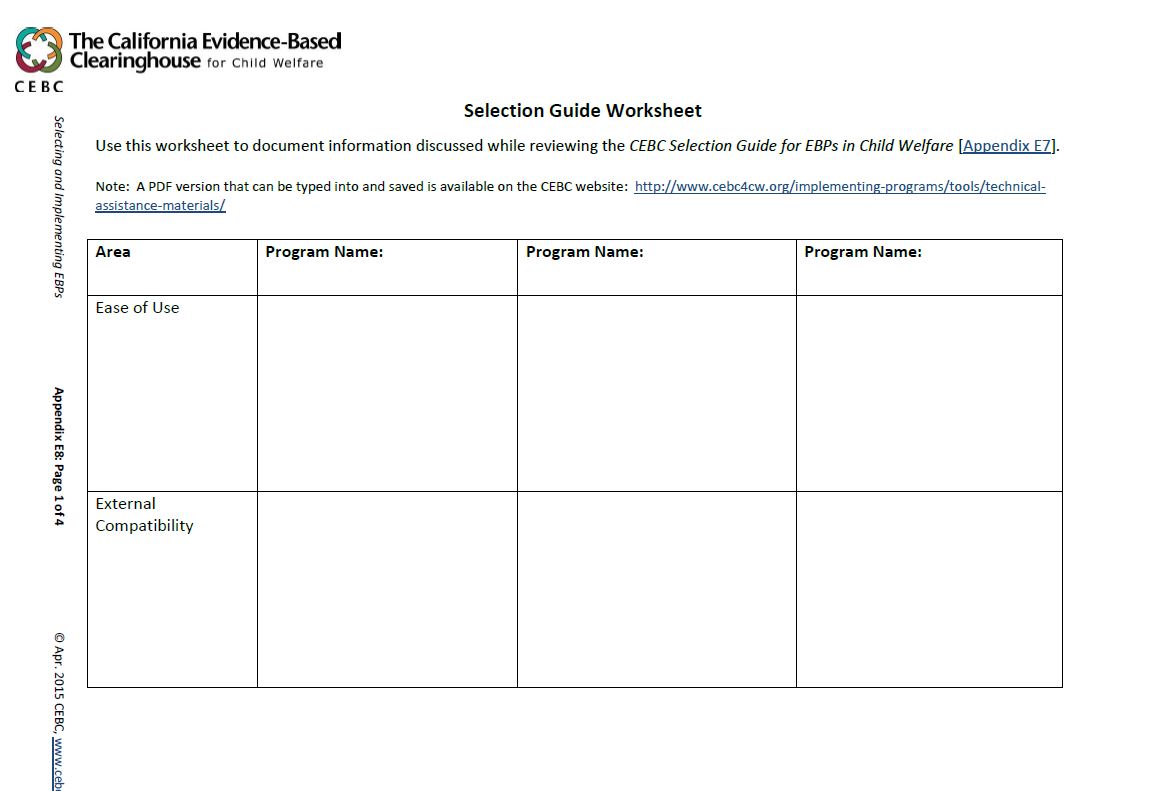Screen dimensions: 1149x791
Task: Click the assistance-materials/ link continuation
Action: pyautogui.click(x=160, y=205)
